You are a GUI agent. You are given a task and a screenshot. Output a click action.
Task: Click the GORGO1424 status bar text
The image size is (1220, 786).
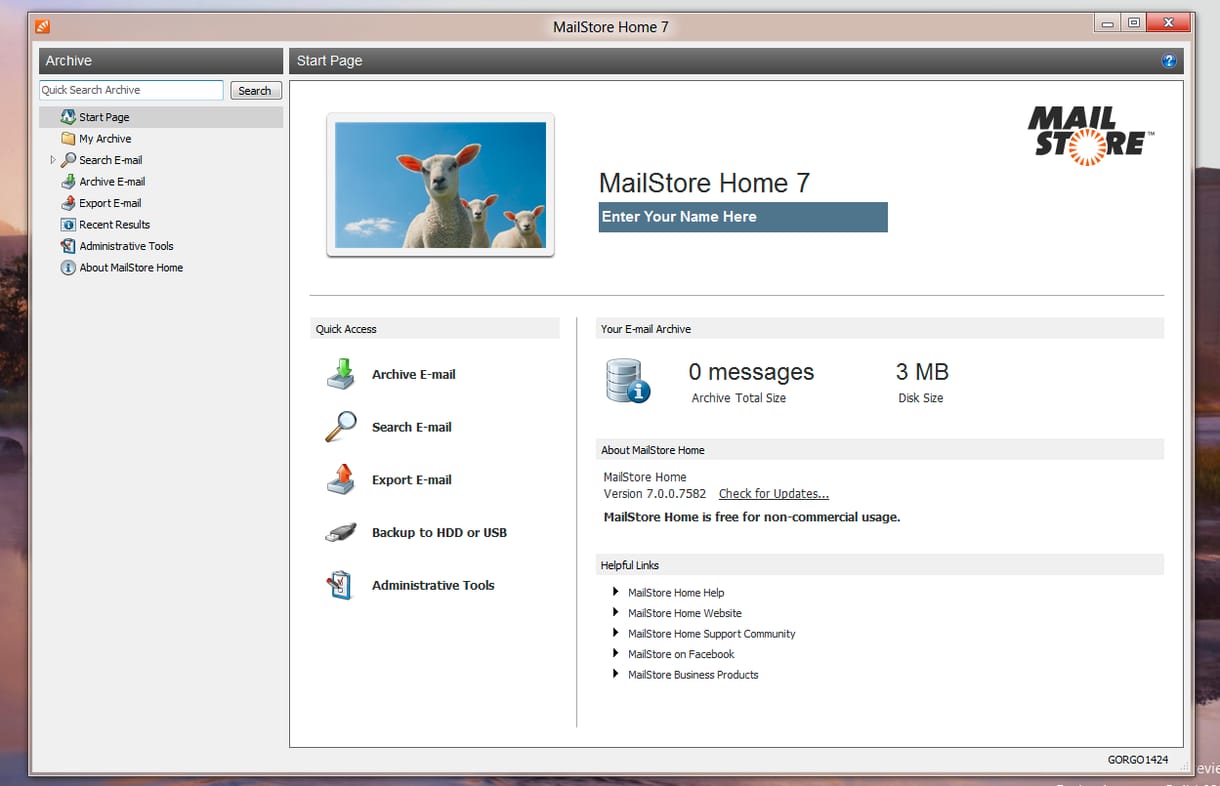click(x=1138, y=760)
